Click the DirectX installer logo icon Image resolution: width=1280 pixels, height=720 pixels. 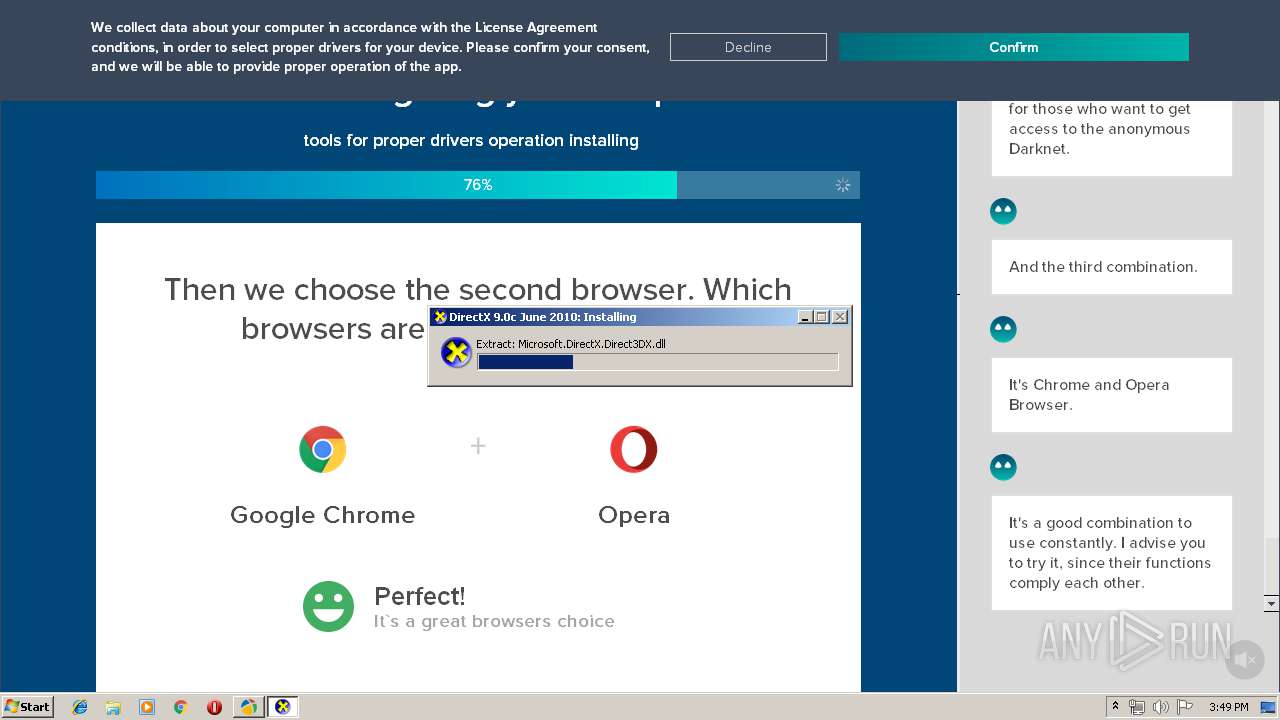(x=456, y=353)
